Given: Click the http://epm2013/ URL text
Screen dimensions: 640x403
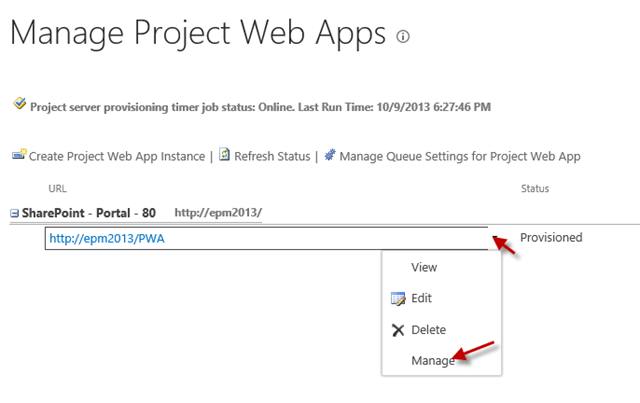Looking at the screenshot, I should (x=218, y=213).
